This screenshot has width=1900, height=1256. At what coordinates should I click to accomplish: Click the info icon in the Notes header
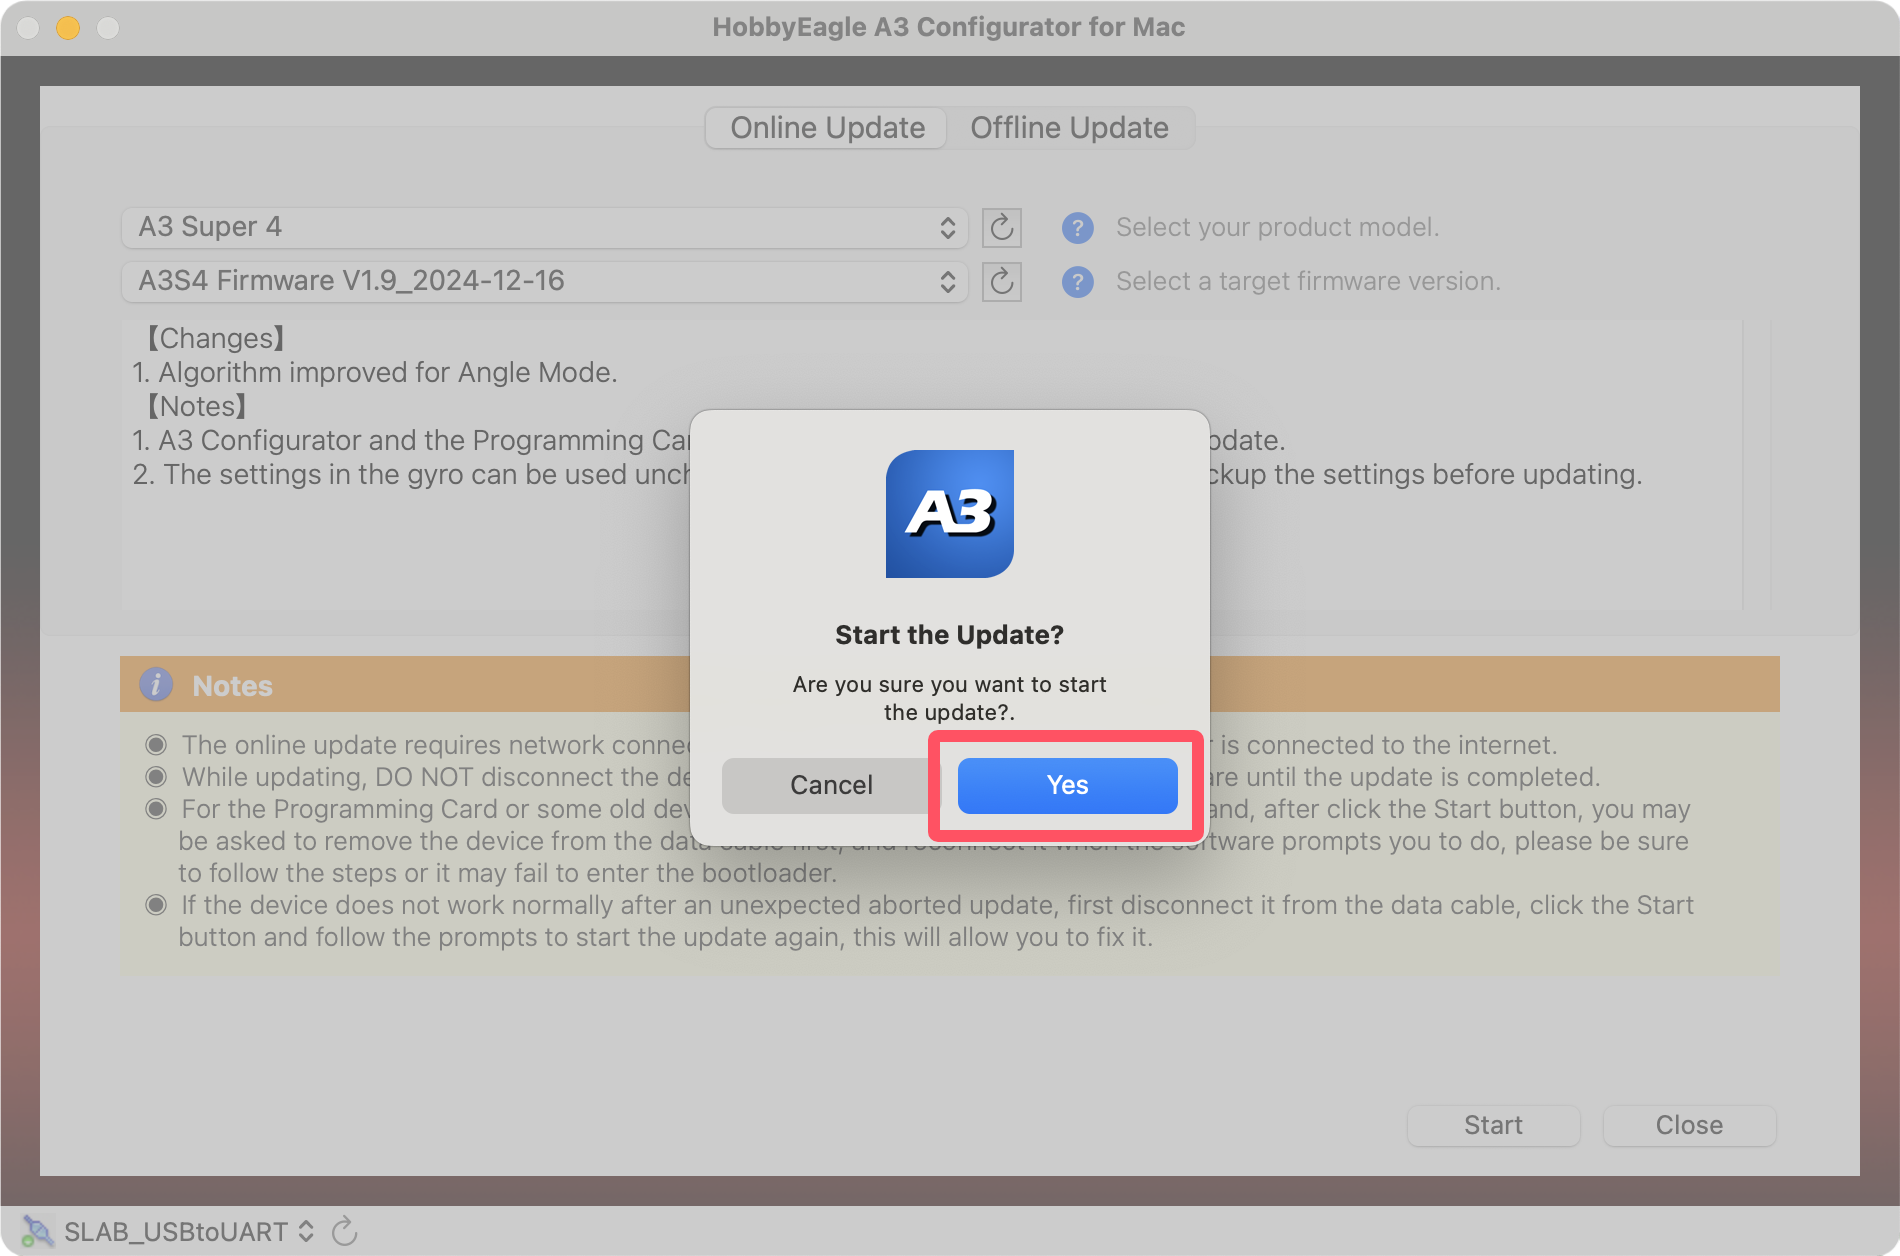pyautogui.click(x=156, y=685)
